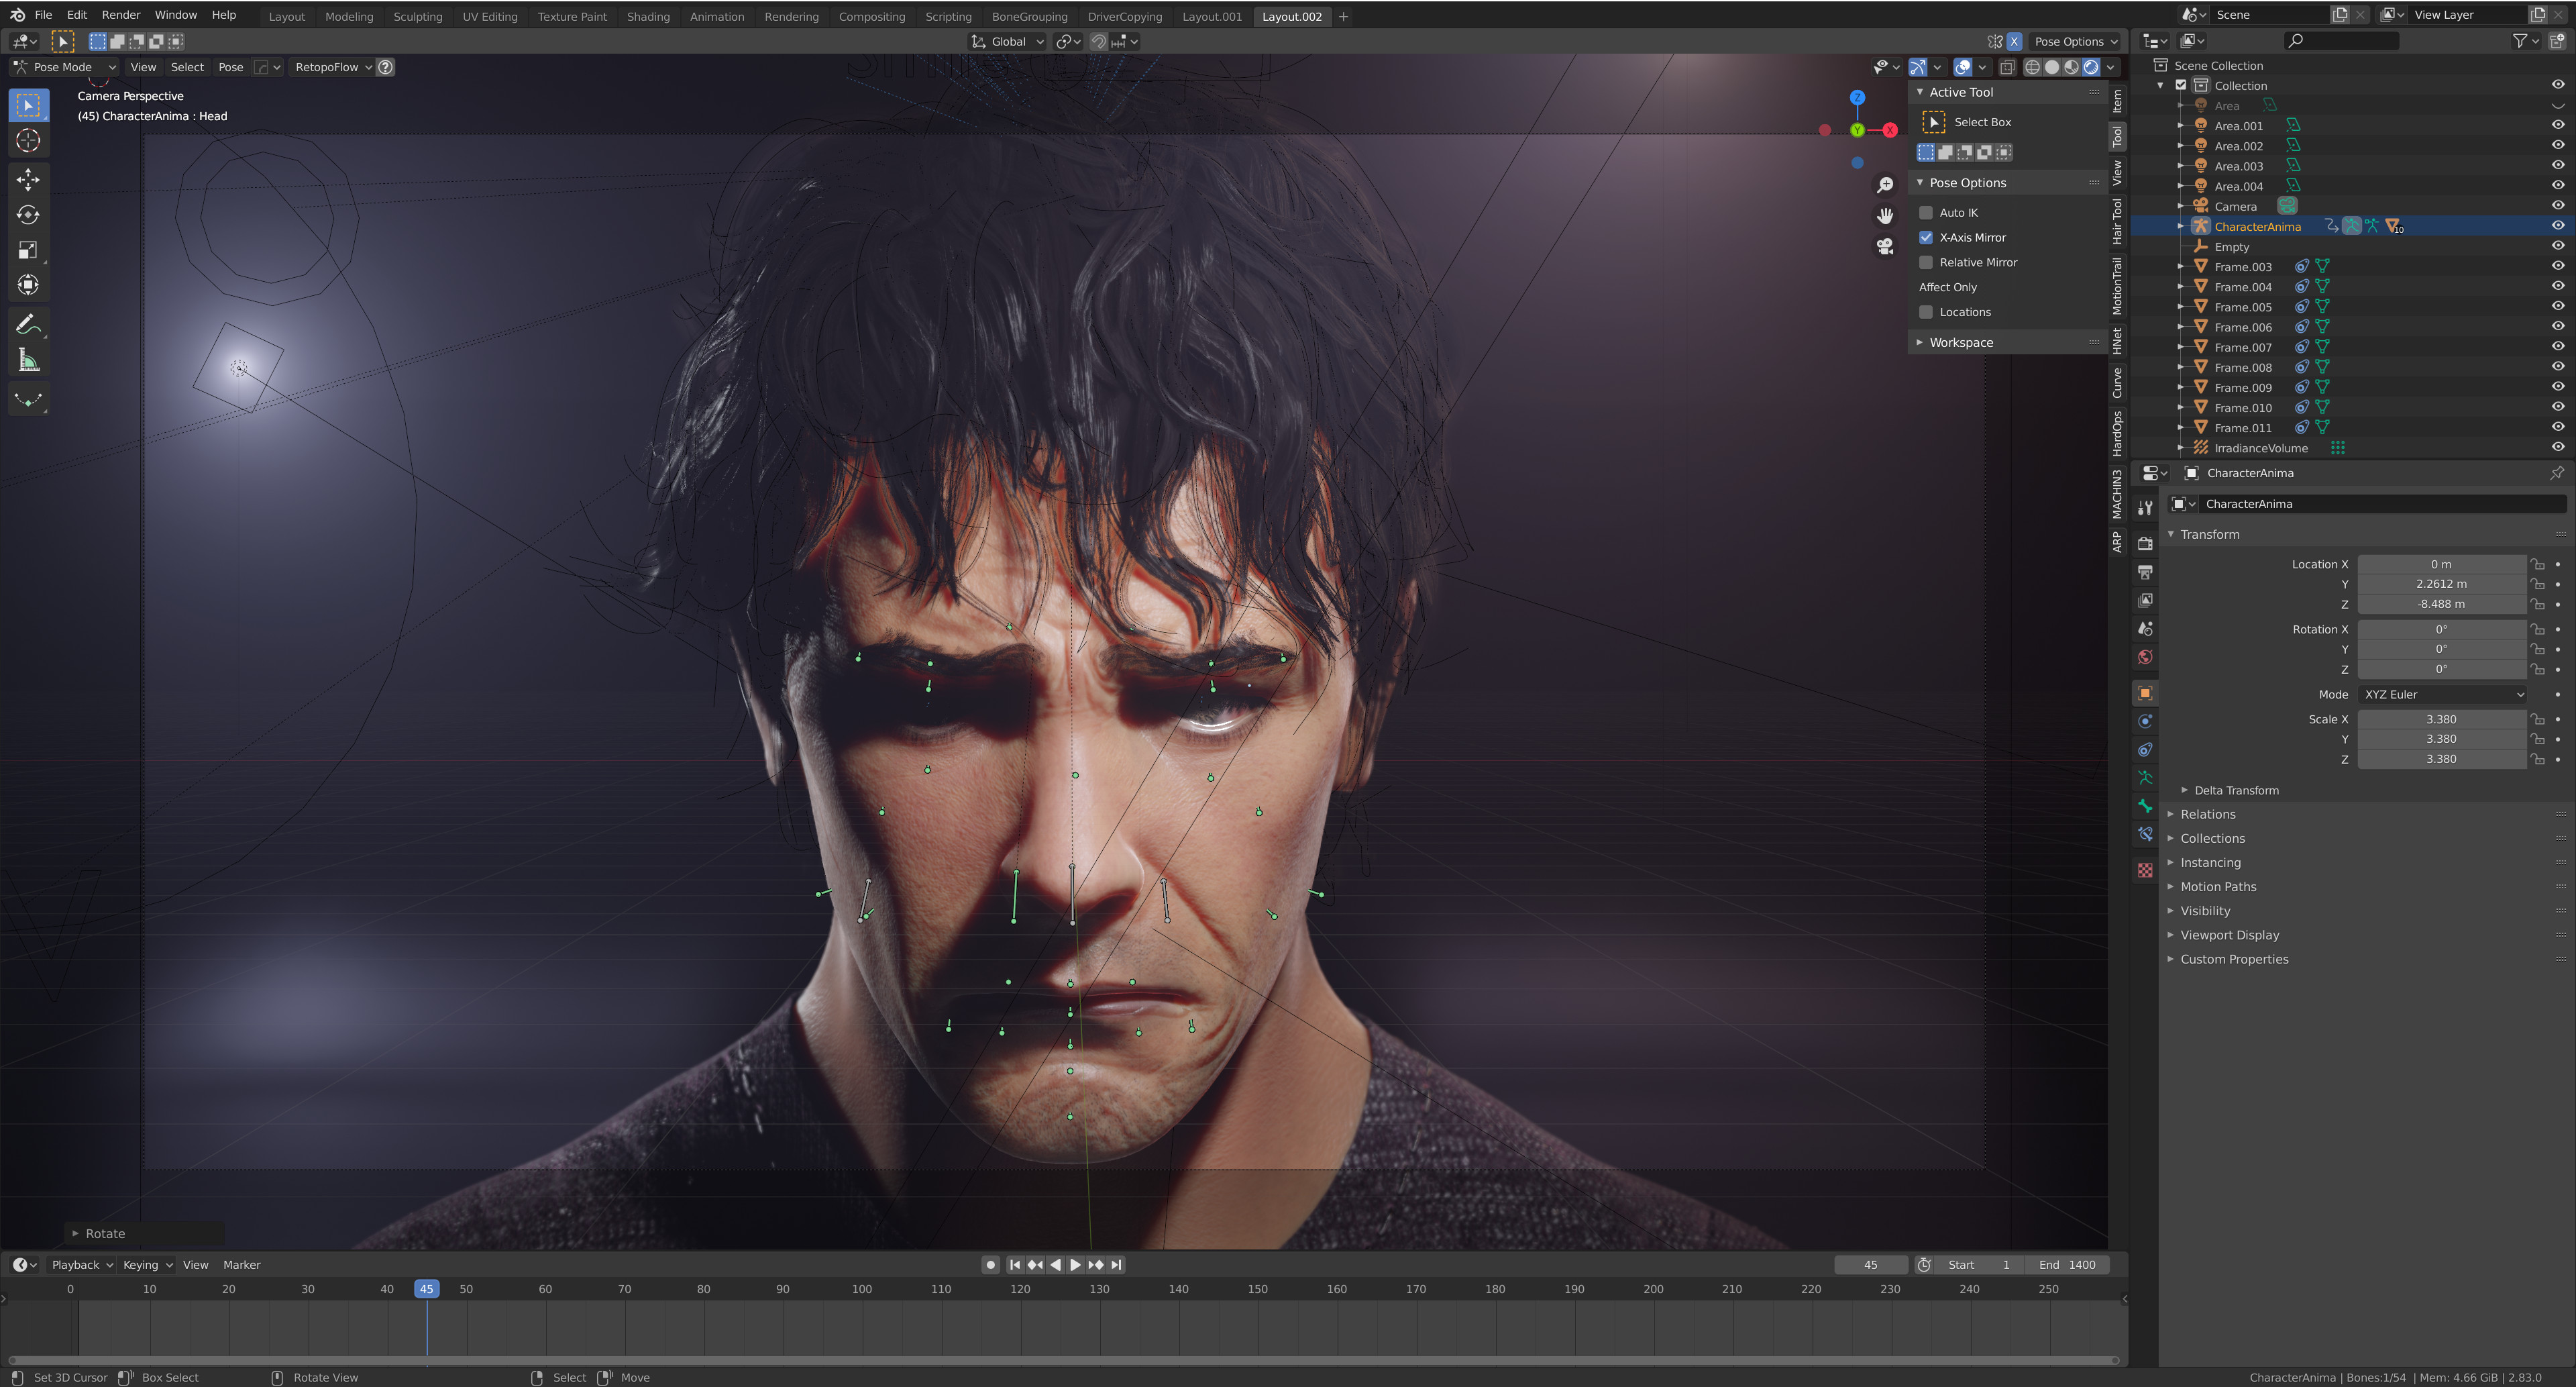Open the XYZ Euler rotation mode dropdown
2576x1387 pixels.
[x=2441, y=694]
